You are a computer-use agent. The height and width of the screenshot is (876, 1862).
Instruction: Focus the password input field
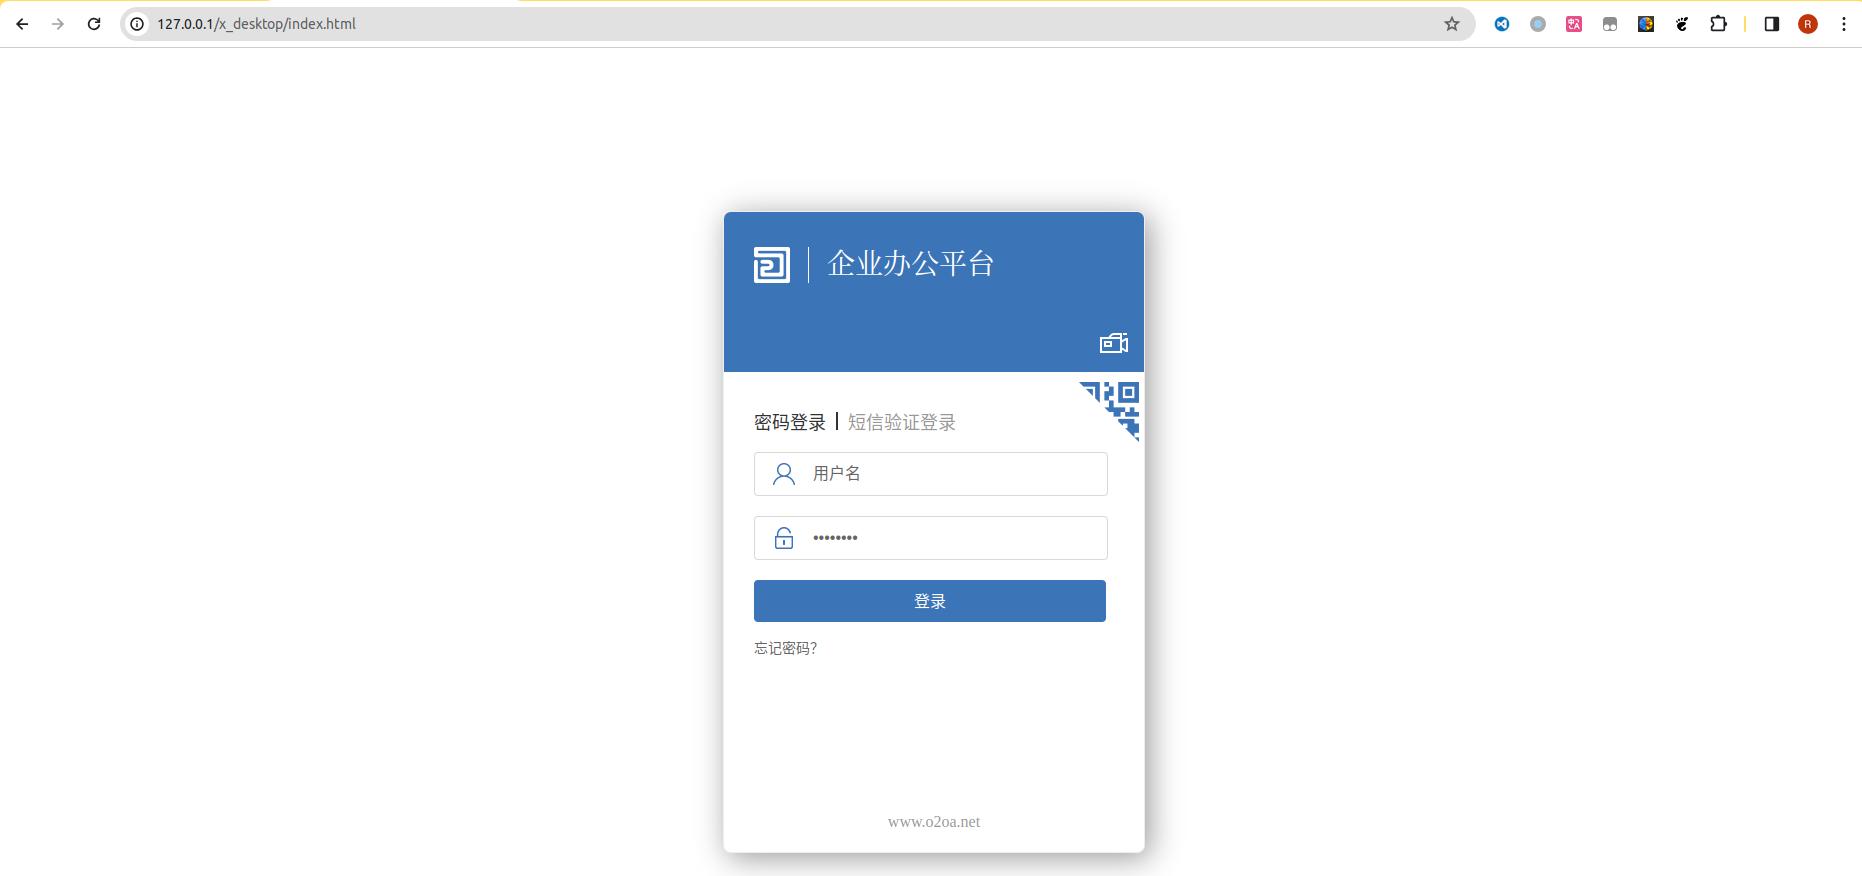[950, 538]
